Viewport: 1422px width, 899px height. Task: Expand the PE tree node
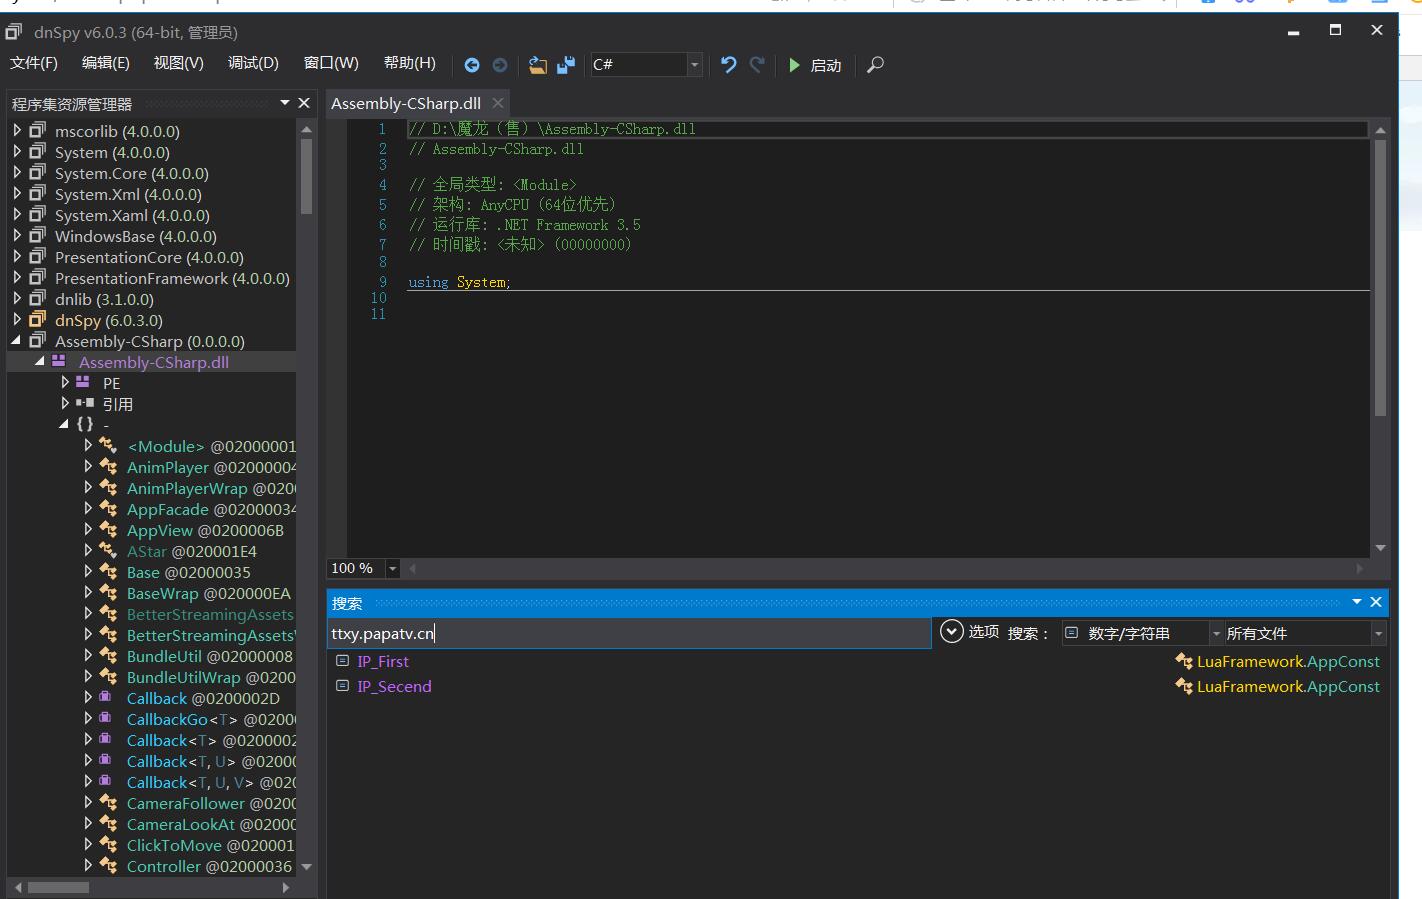65,383
